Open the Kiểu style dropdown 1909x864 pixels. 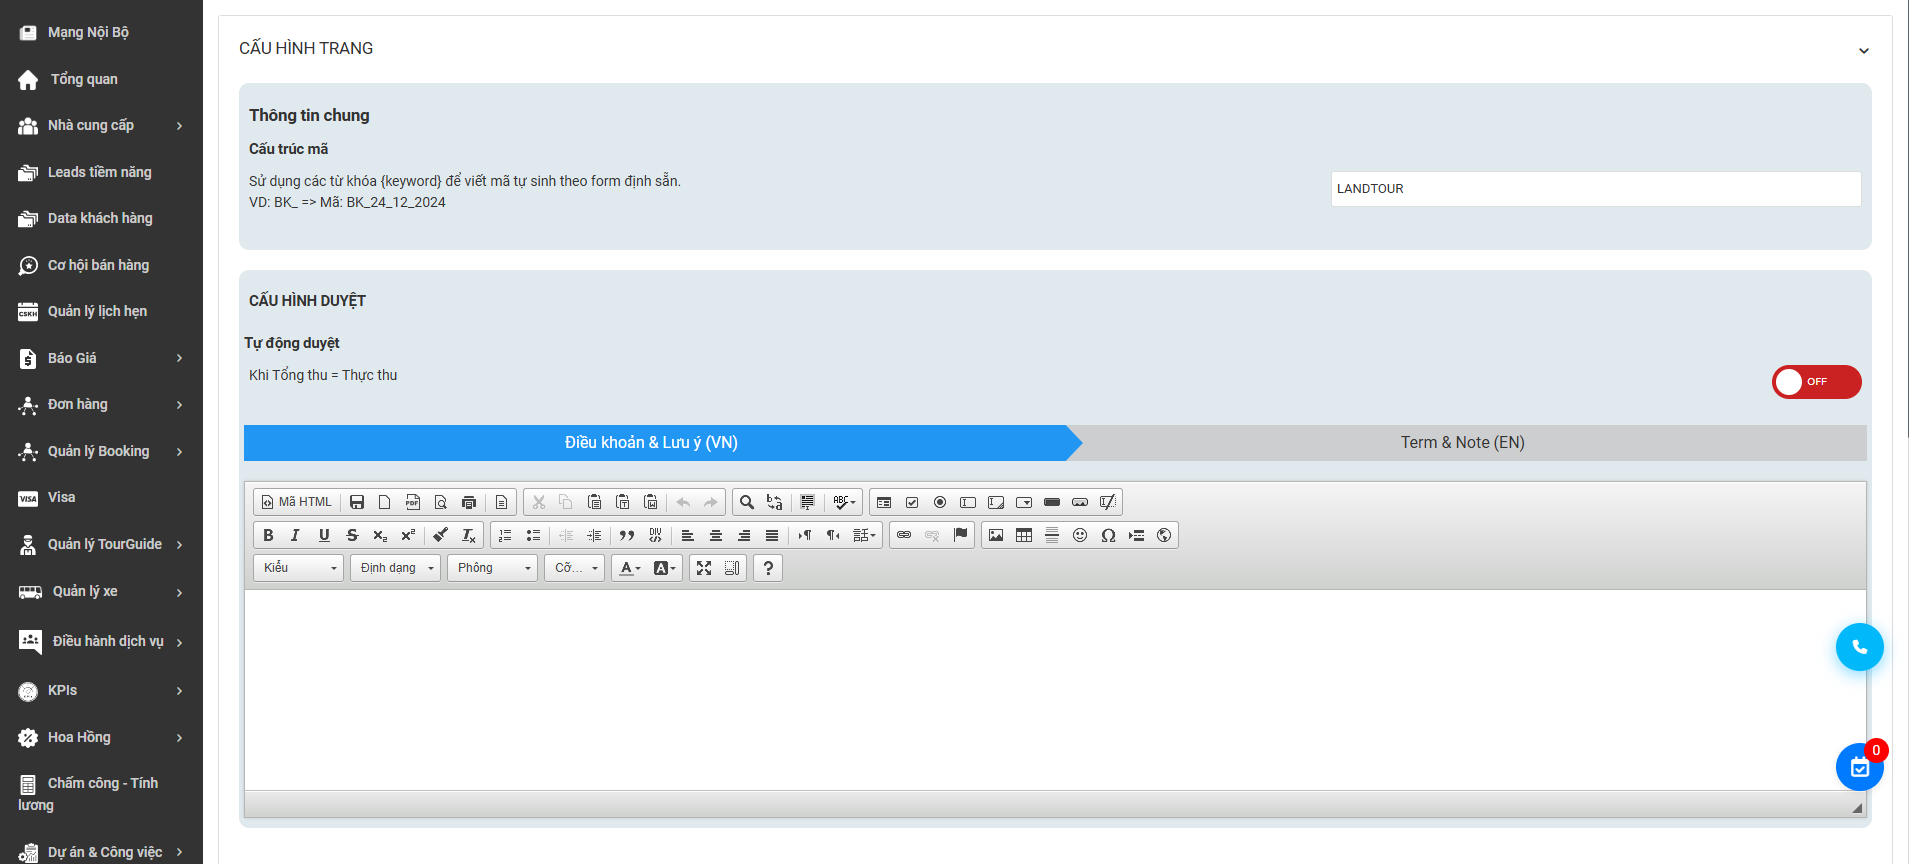298,568
